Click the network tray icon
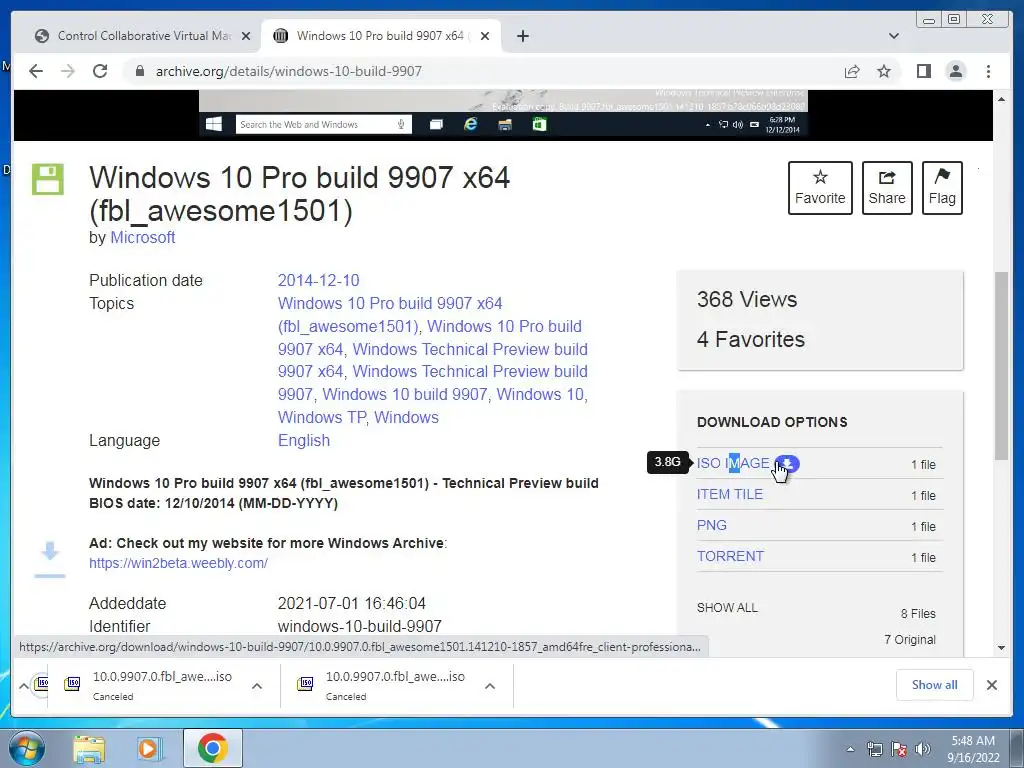This screenshot has height=768, width=1024. tap(874, 749)
